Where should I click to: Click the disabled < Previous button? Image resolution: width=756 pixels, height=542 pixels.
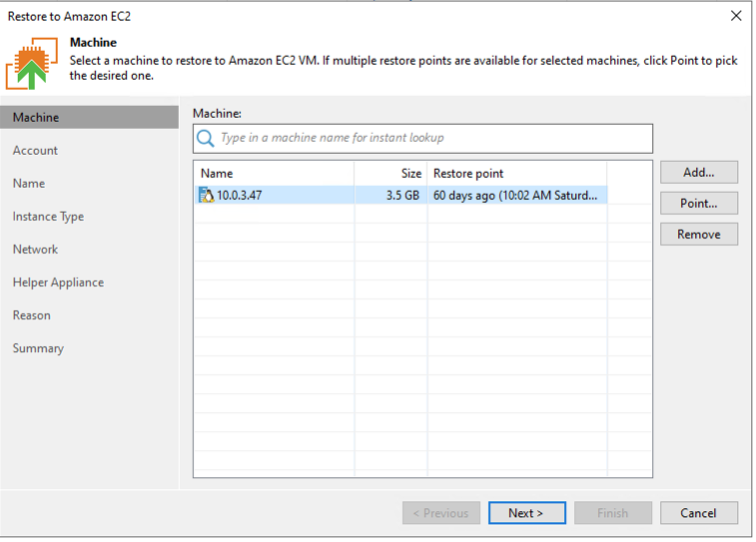tap(441, 513)
